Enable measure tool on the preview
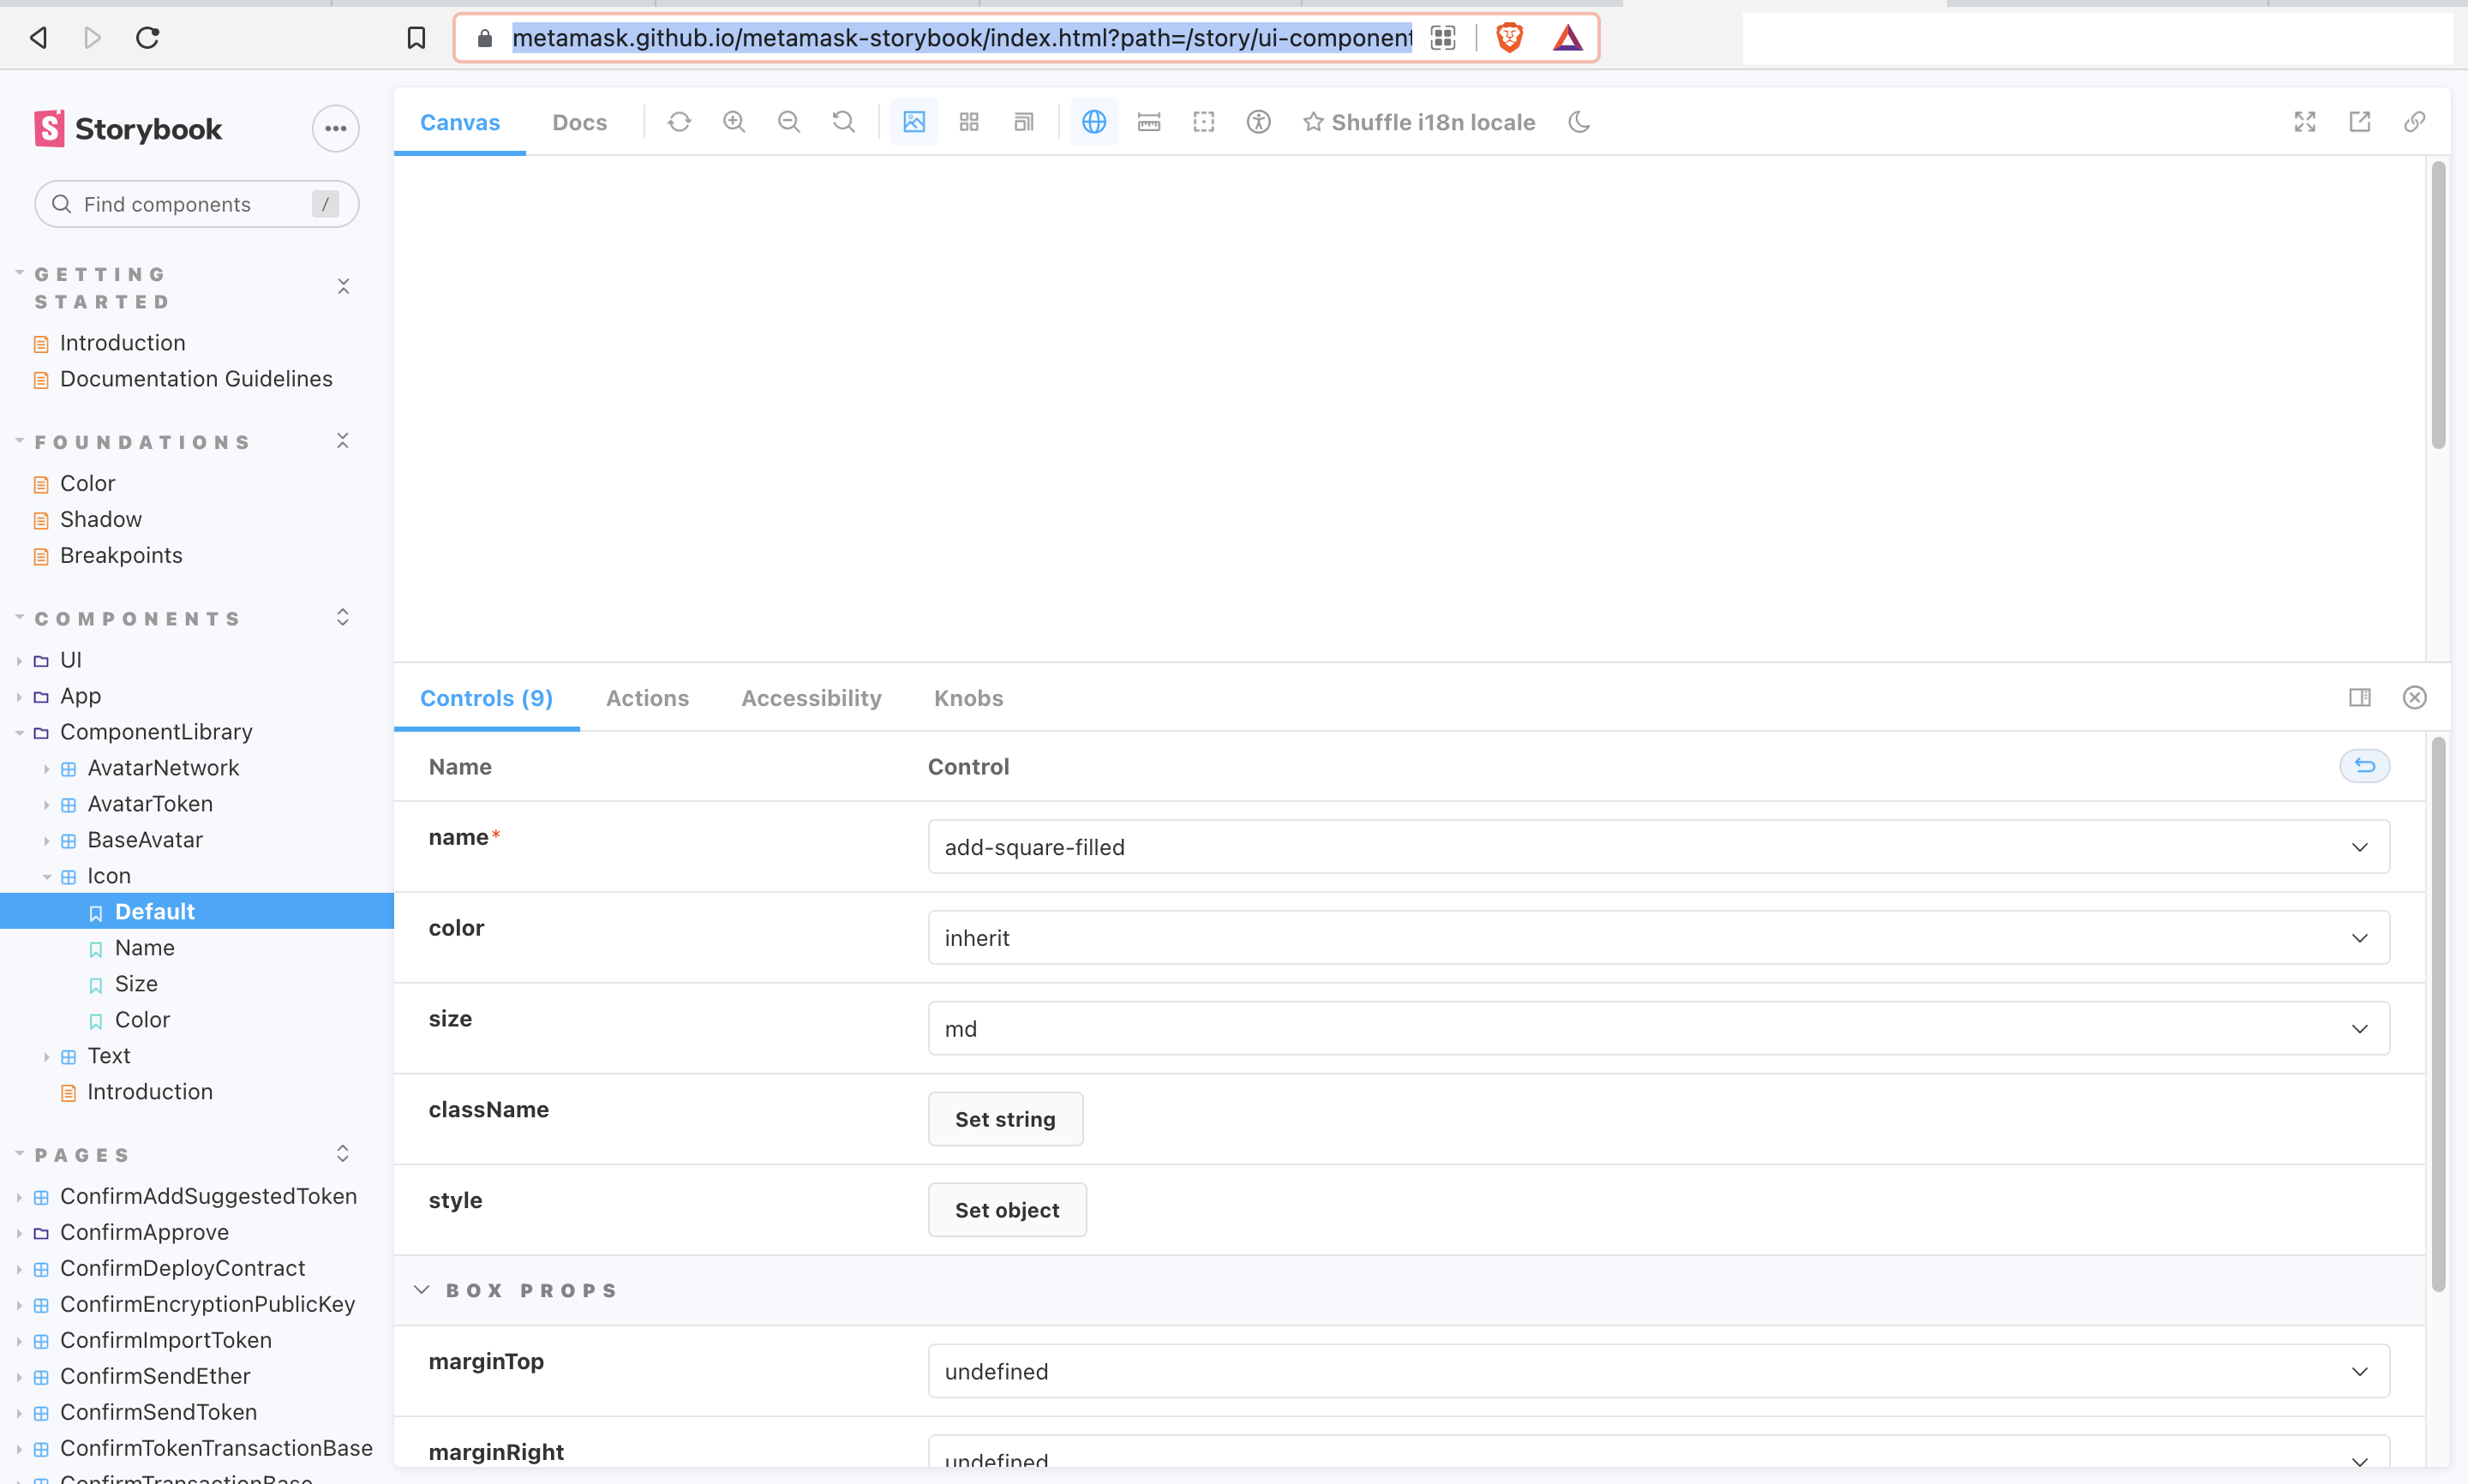 point(1148,121)
